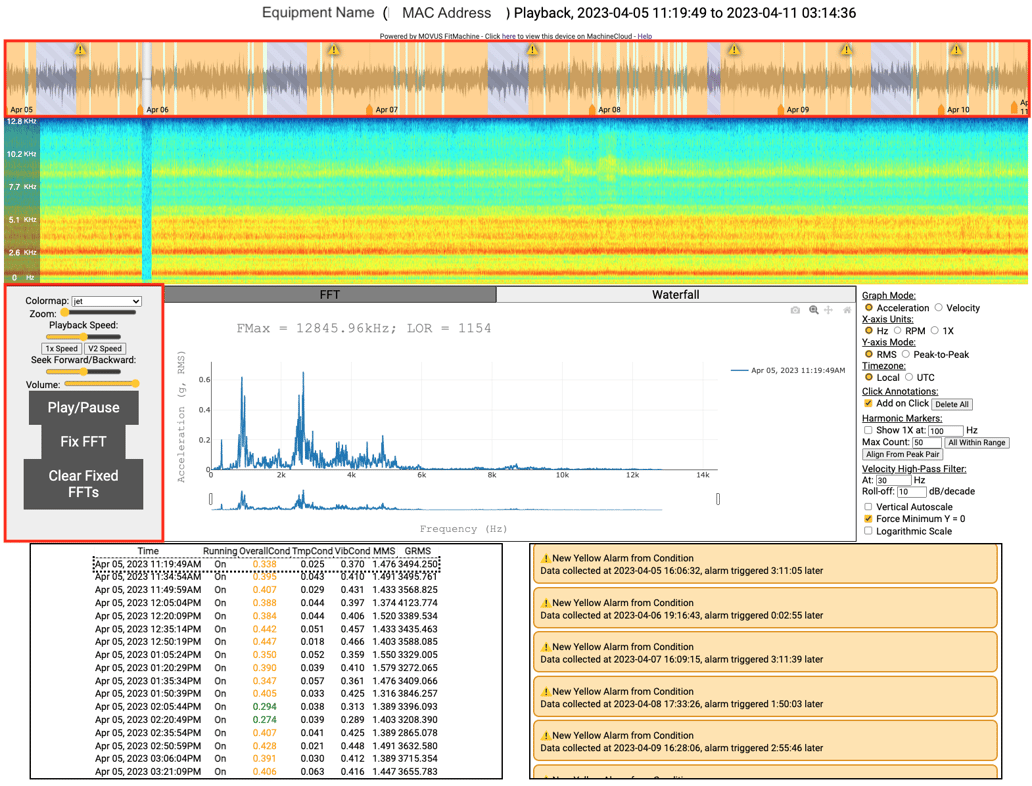This screenshot has width=1032, height=786.
Task: Click the camera snapshot icon on FFT chart
Action: coord(795,310)
